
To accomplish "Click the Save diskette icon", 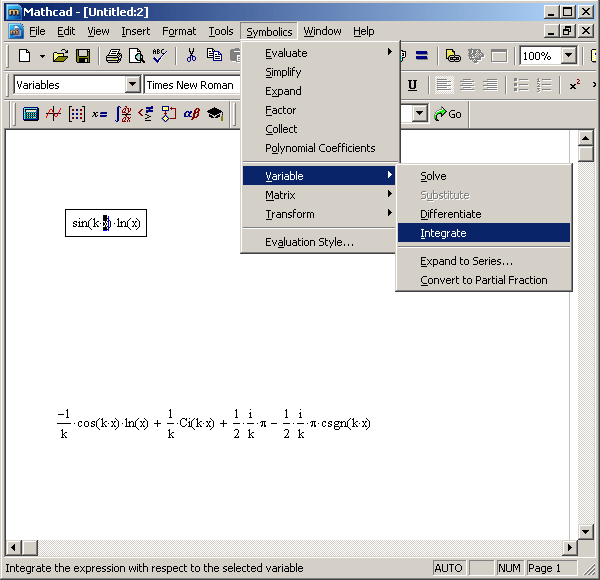I will (x=83, y=56).
